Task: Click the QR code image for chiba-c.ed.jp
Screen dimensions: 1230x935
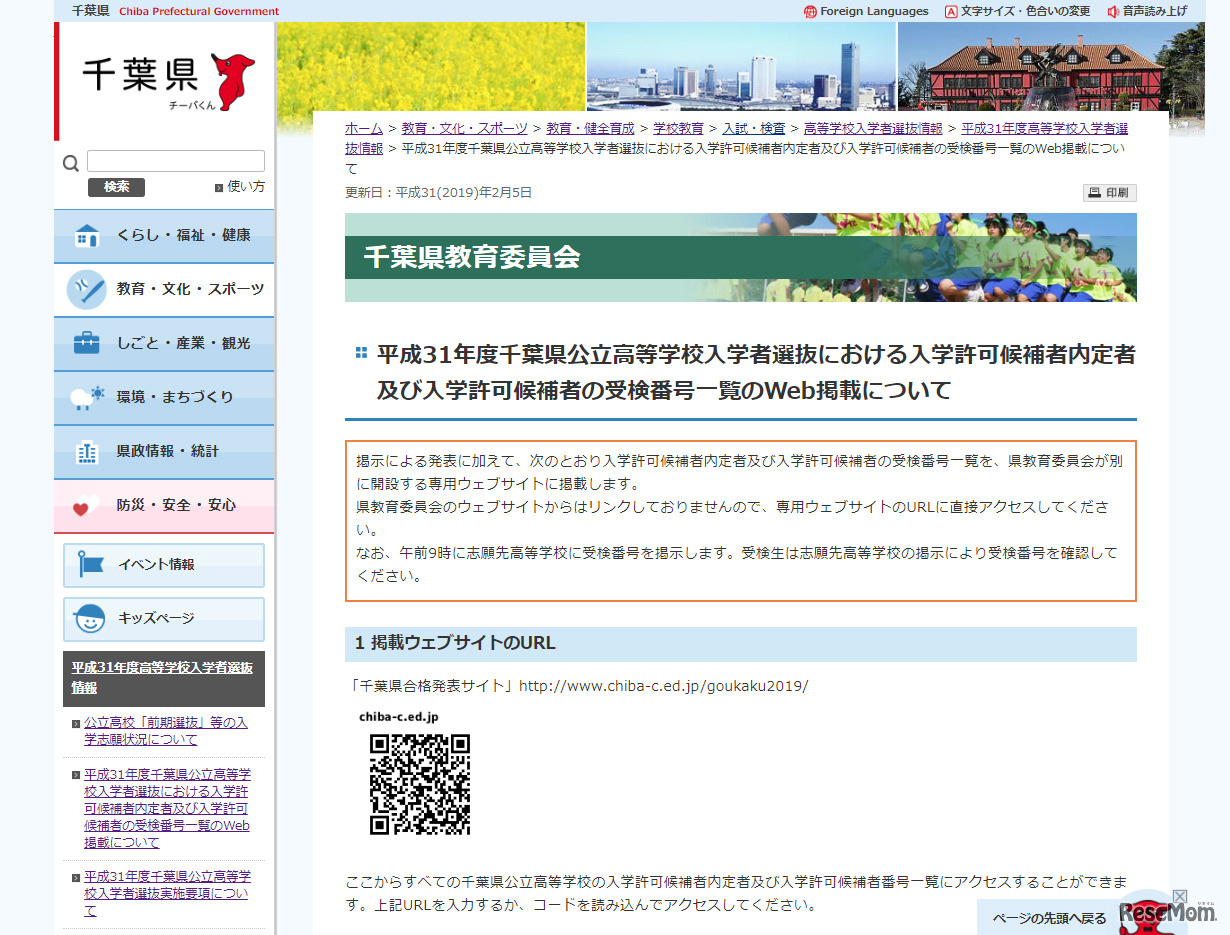Action: coord(419,784)
